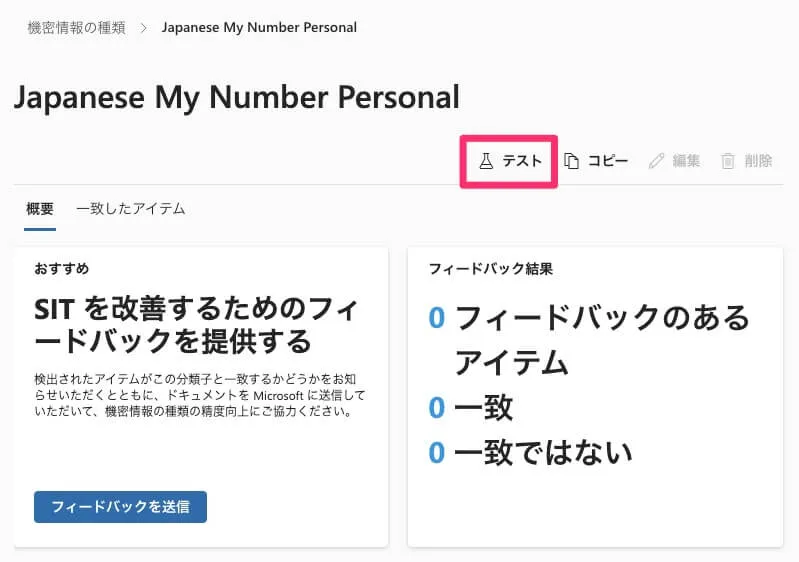The width and height of the screenshot is (799, 562).
Task: Click the Japanese My Number Personal page title
Action: tap(237, 97)
